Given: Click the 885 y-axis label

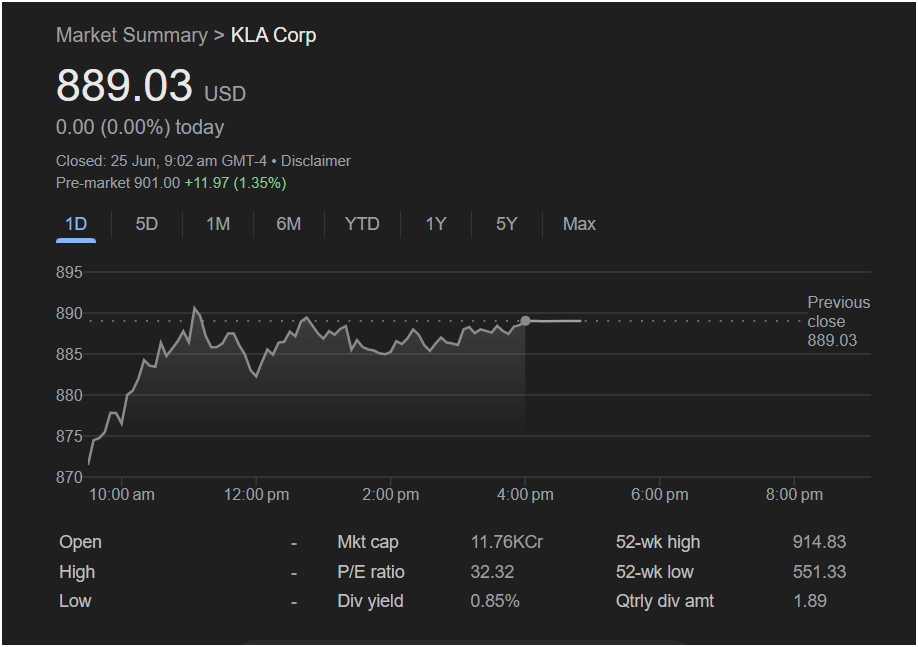Looking at the screenshot, I should click(69, 355).
